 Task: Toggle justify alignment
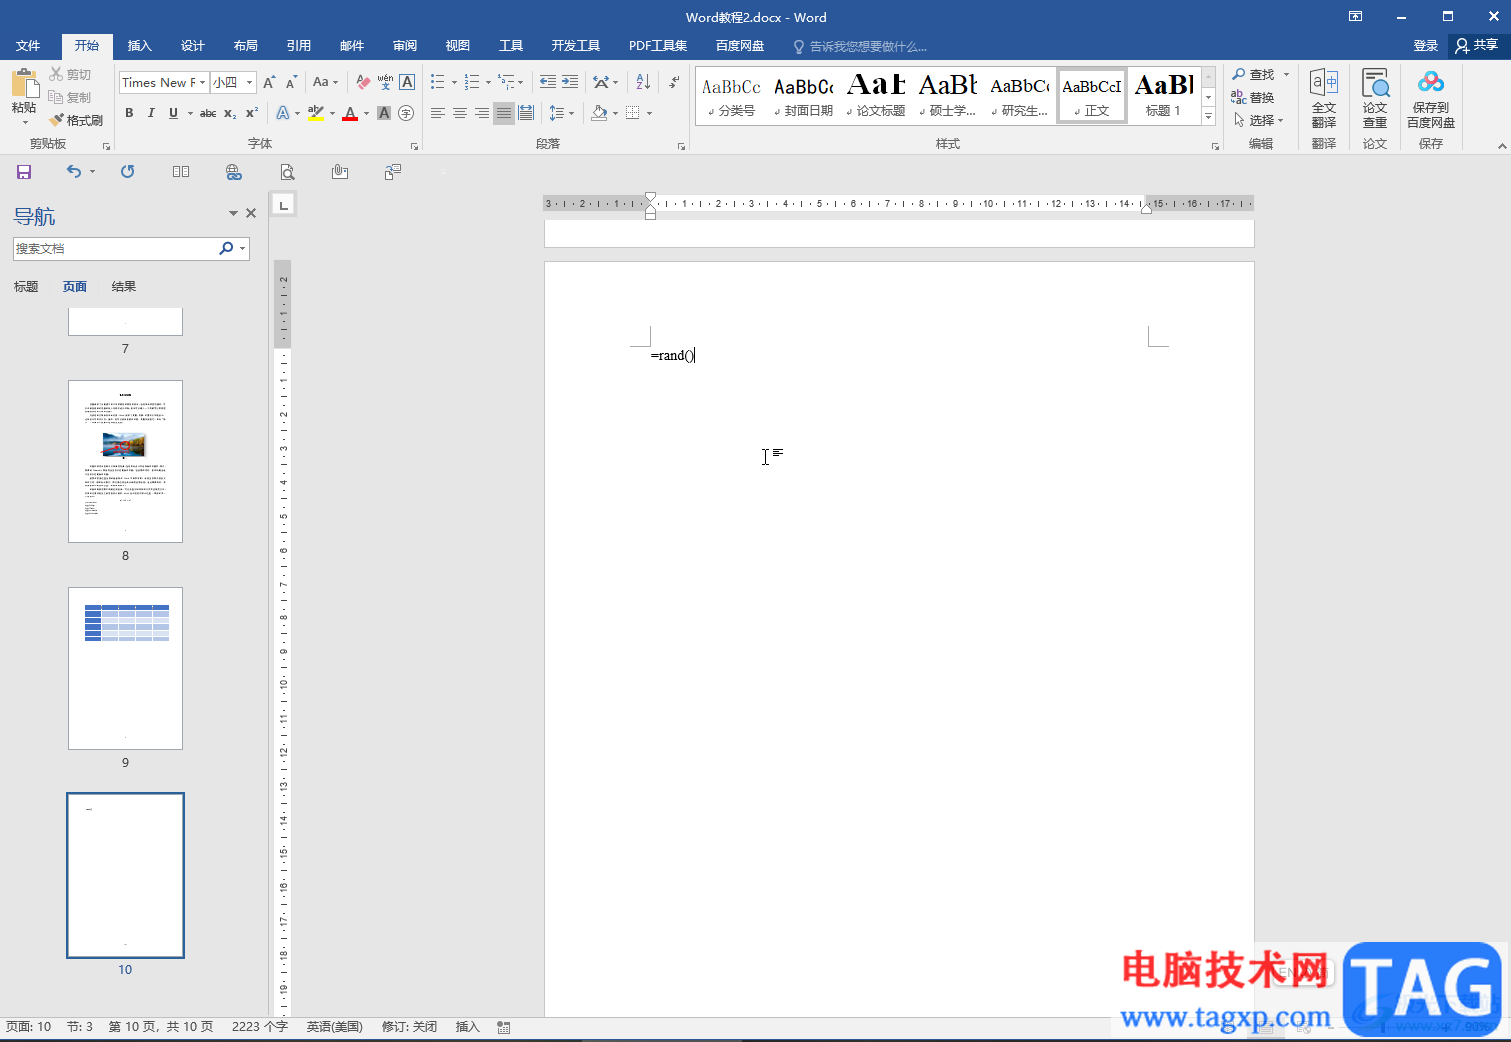pos(504,113)
